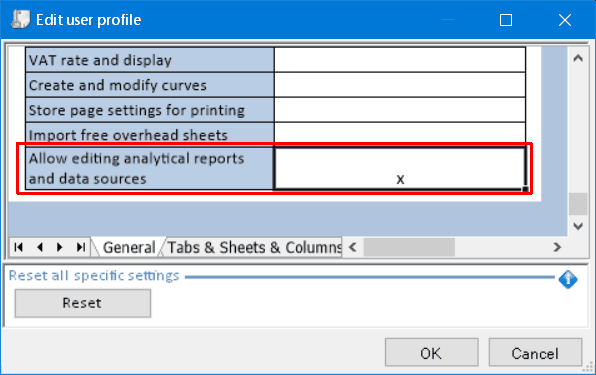Go to last sheet tab arrow
596x375 pixels.
81,247
